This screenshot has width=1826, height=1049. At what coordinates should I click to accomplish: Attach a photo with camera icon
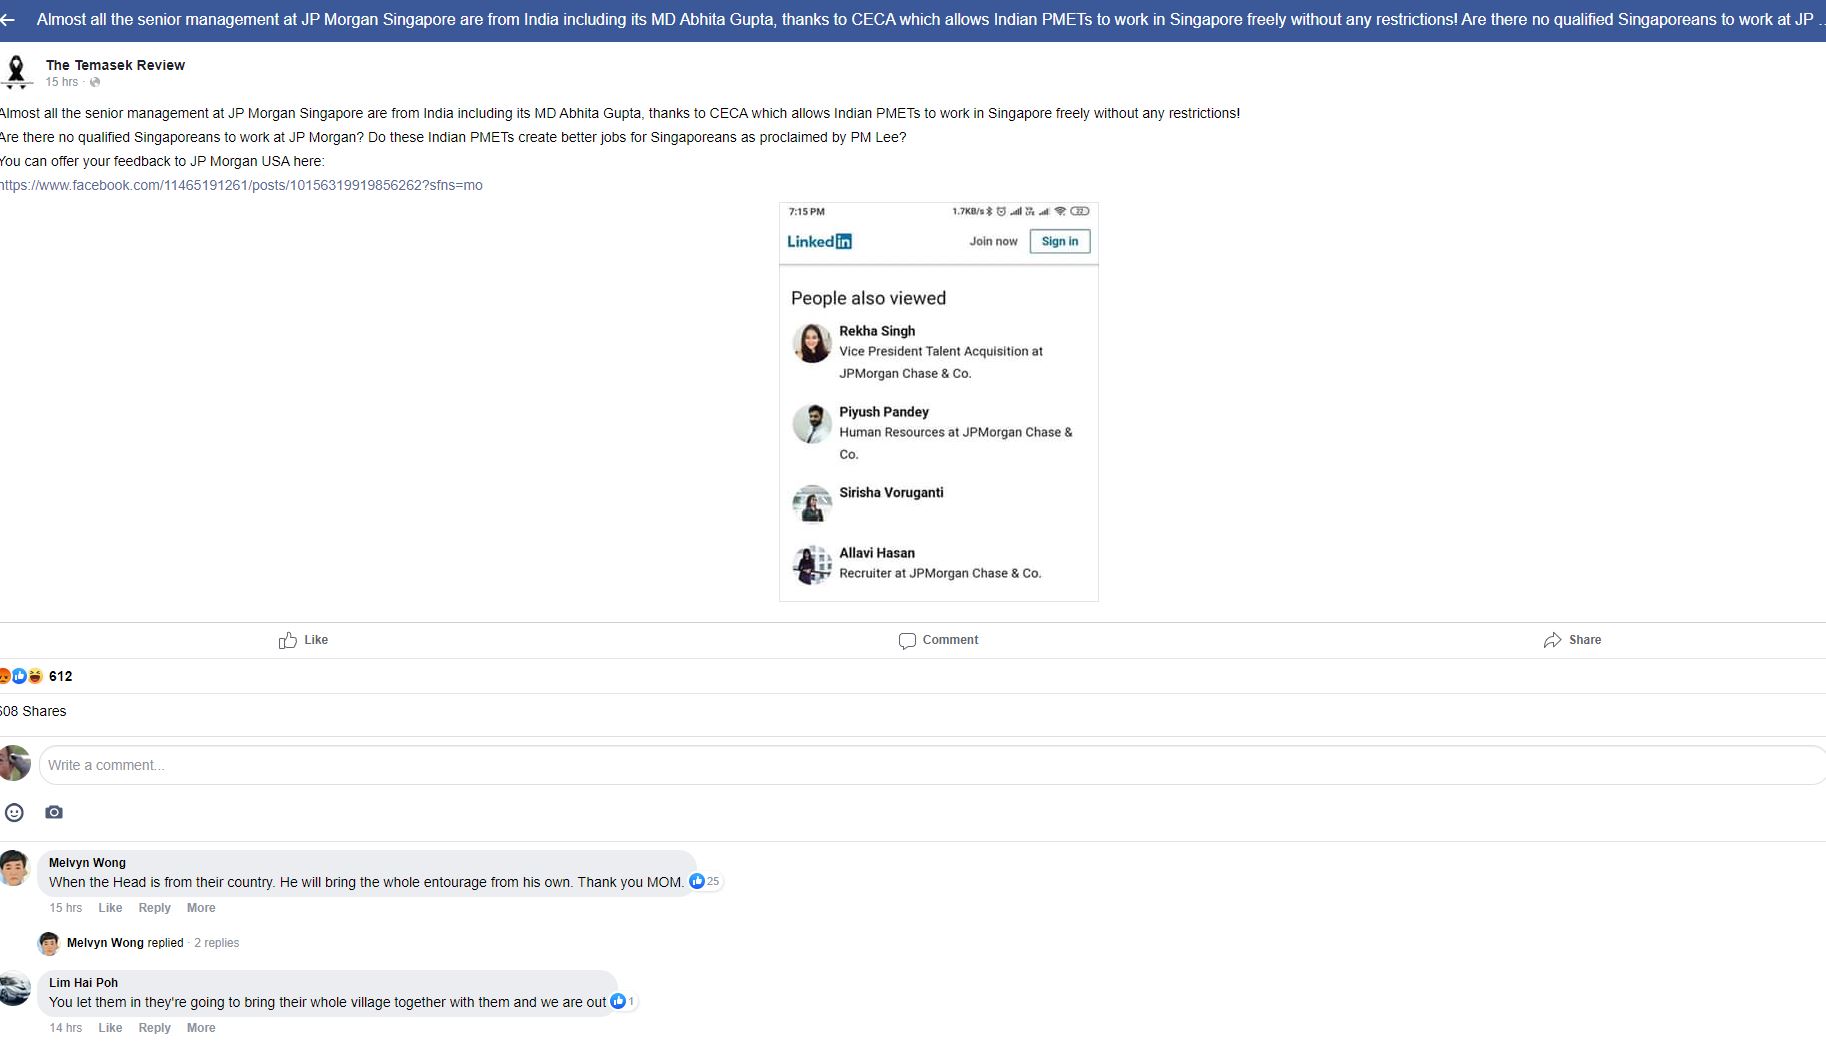pos(54,812)
